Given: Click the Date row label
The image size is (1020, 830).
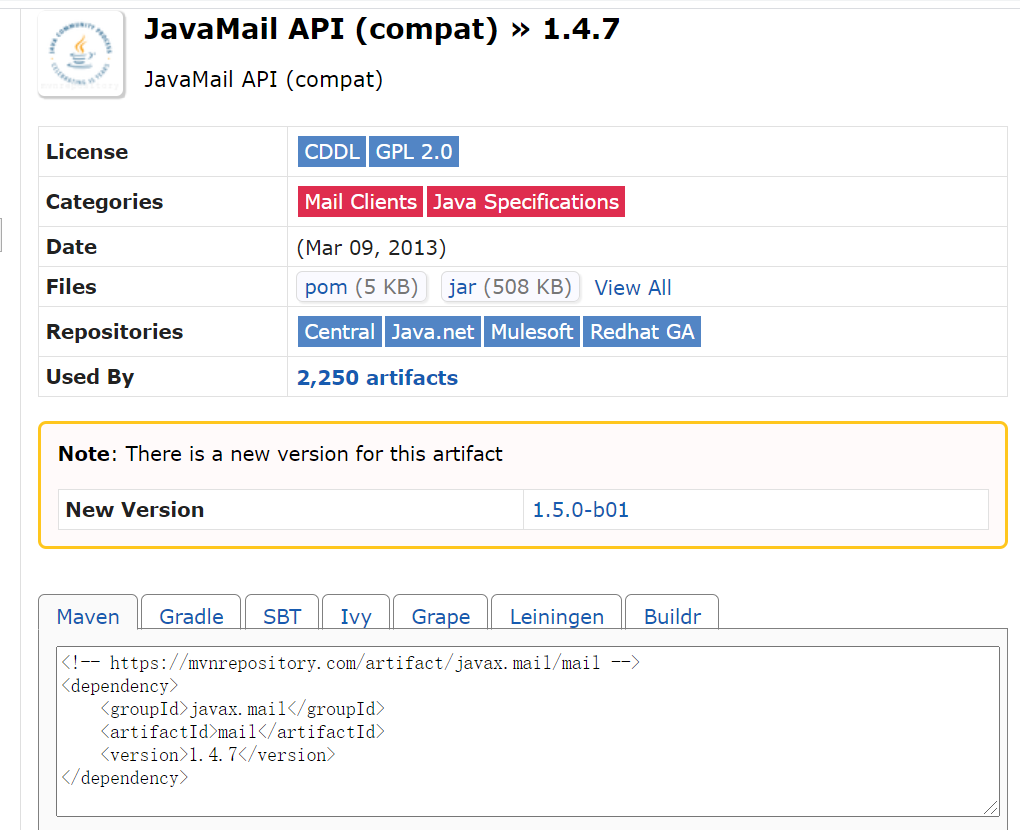Looking at the screenshot, I should pyautogui.click(x=72, y=247).
